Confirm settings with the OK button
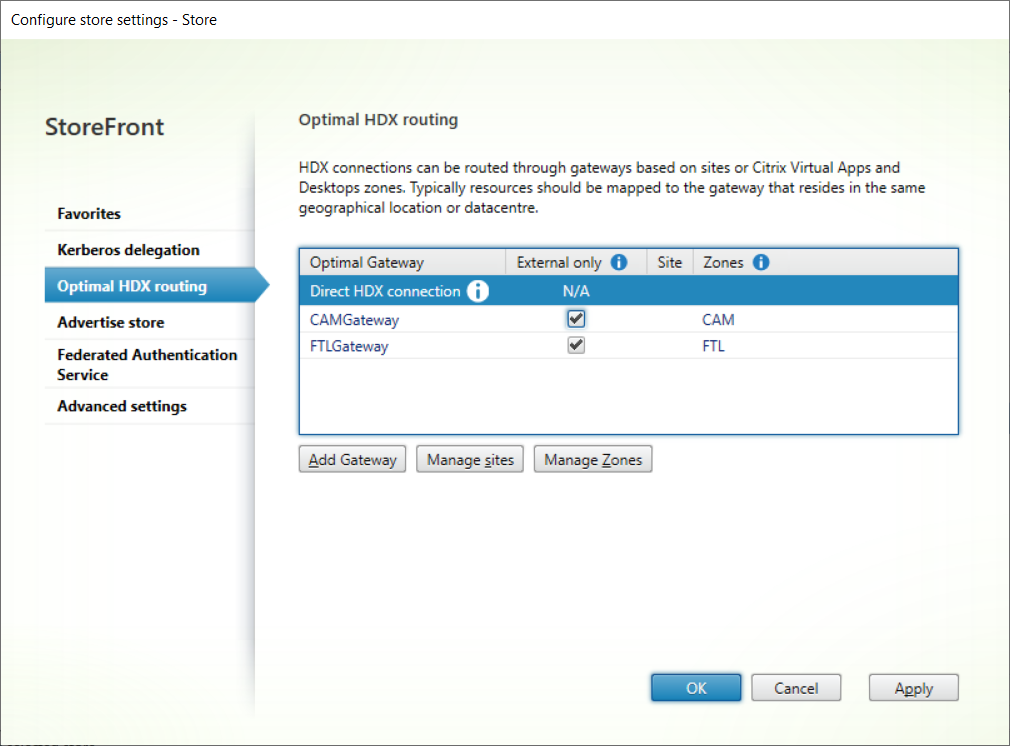Screen dimensions: 1010x746 [696, 688]
